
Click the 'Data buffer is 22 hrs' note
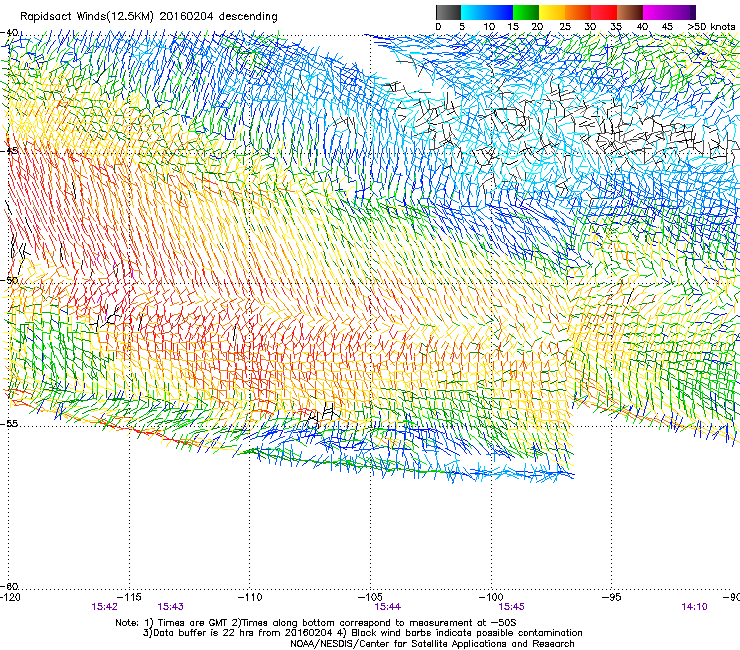[x=362, y=633]
